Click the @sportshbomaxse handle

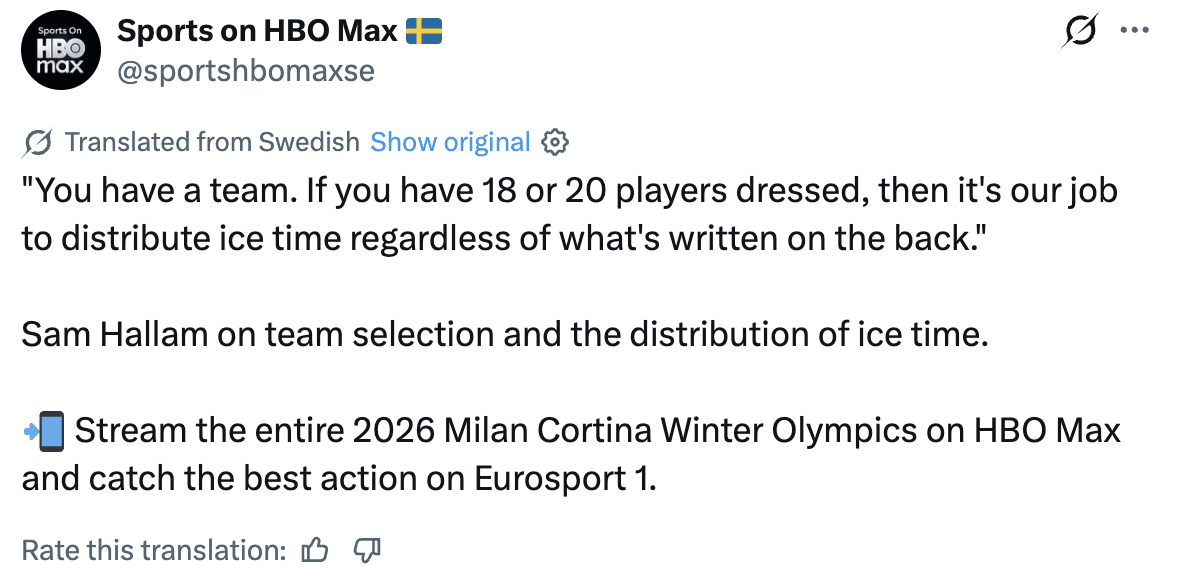246,72
